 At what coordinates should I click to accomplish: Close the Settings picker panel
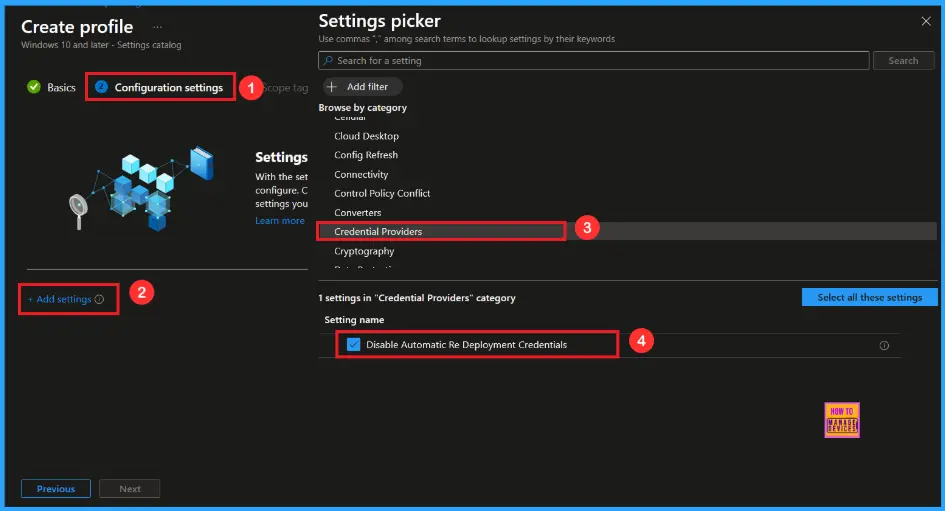click(x=925, y=20)
